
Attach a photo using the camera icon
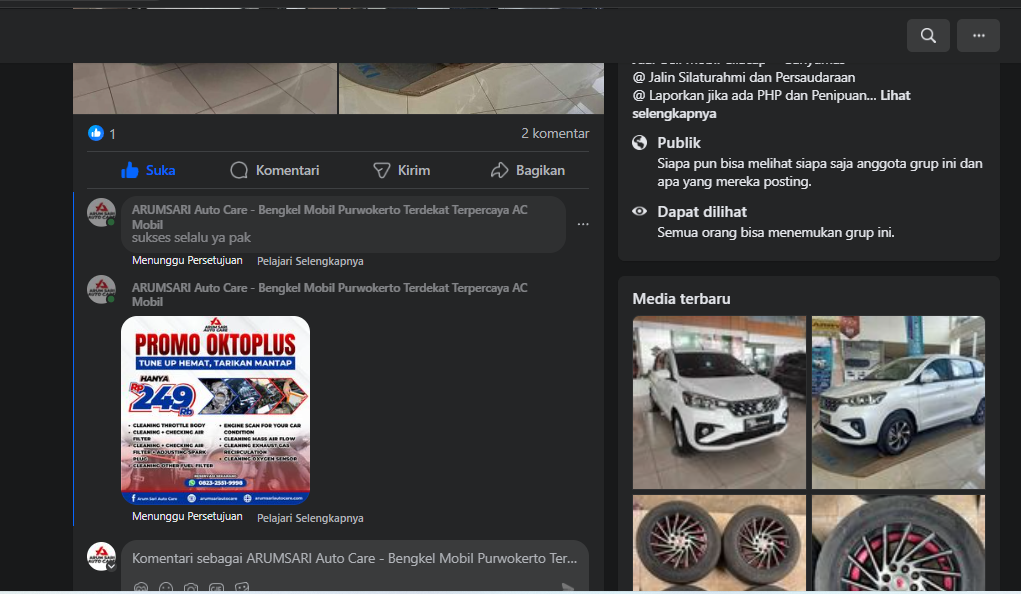click(x=191, y=588)
